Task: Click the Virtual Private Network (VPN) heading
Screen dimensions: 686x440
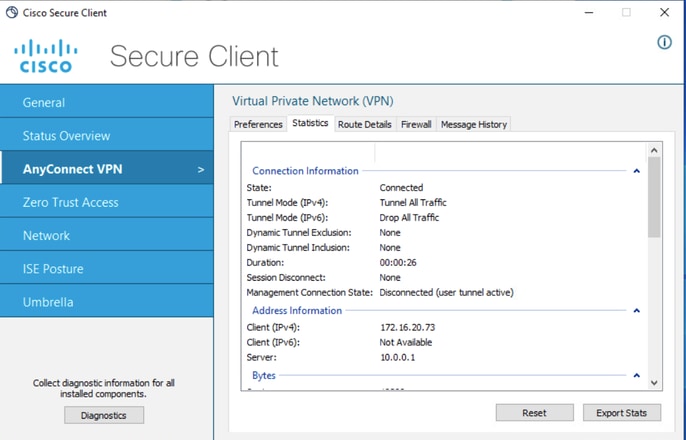Action: pos(313,101)
